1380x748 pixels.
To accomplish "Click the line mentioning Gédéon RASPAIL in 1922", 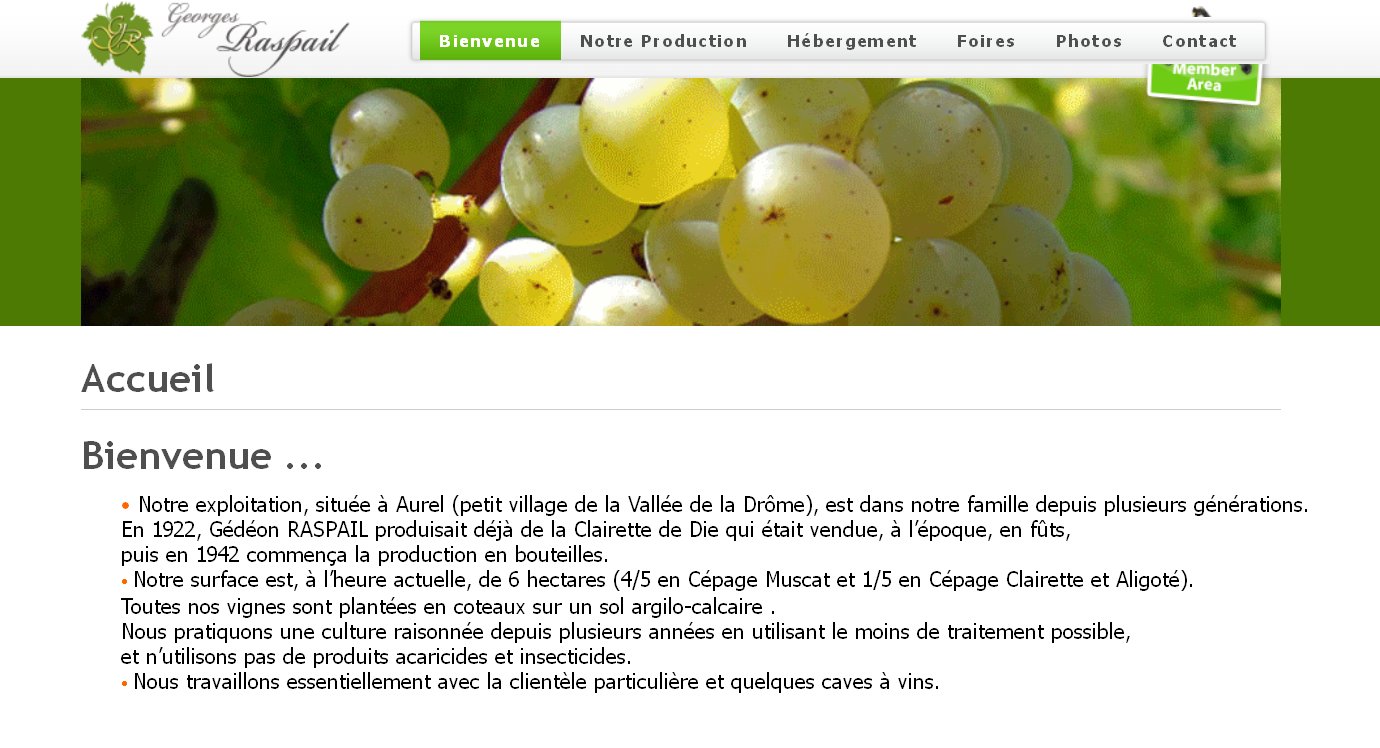I will pyautogui.click(x=596, y=529).
